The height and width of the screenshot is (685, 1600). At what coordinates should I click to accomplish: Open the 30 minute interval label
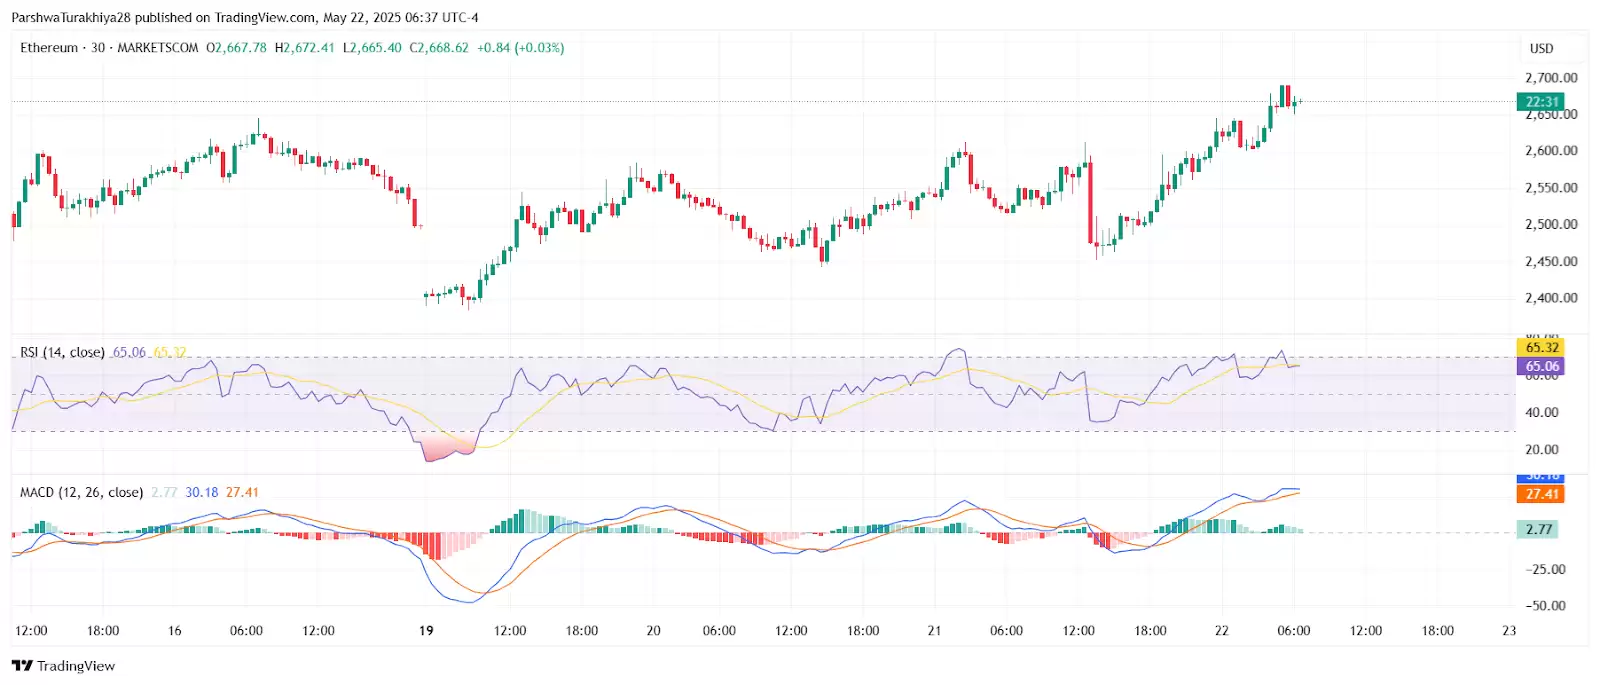point(98,48)
